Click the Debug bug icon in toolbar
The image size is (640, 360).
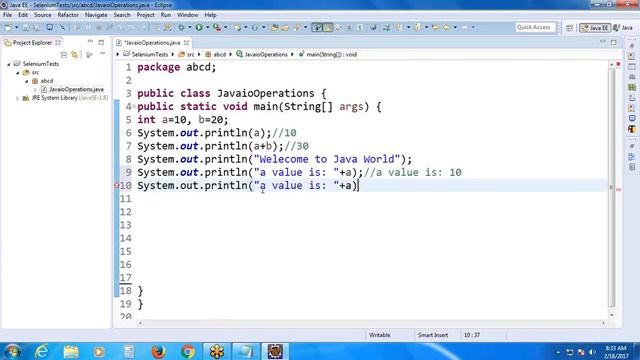[181, 27]
